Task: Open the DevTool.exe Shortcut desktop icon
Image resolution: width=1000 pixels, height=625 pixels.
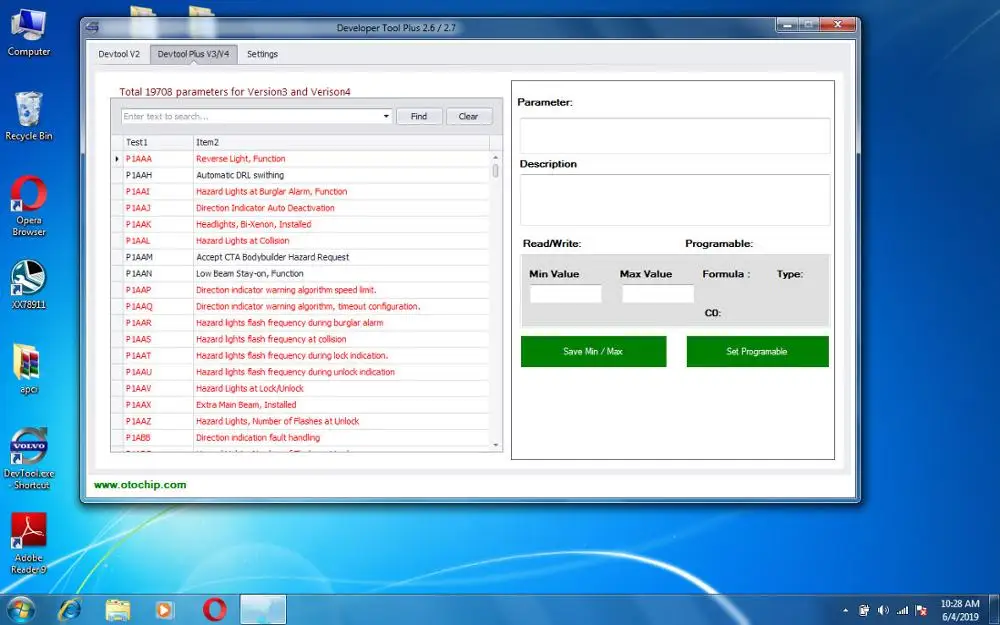Action: tap(29, 458)
